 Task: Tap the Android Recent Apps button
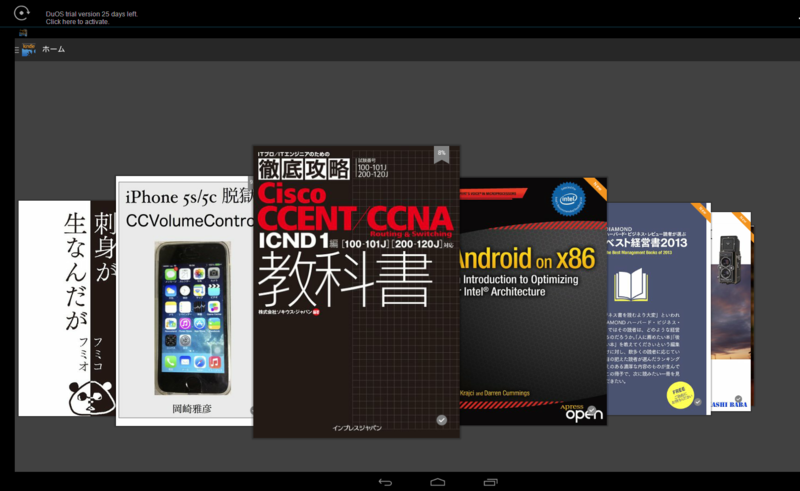(x=490, y=482)
